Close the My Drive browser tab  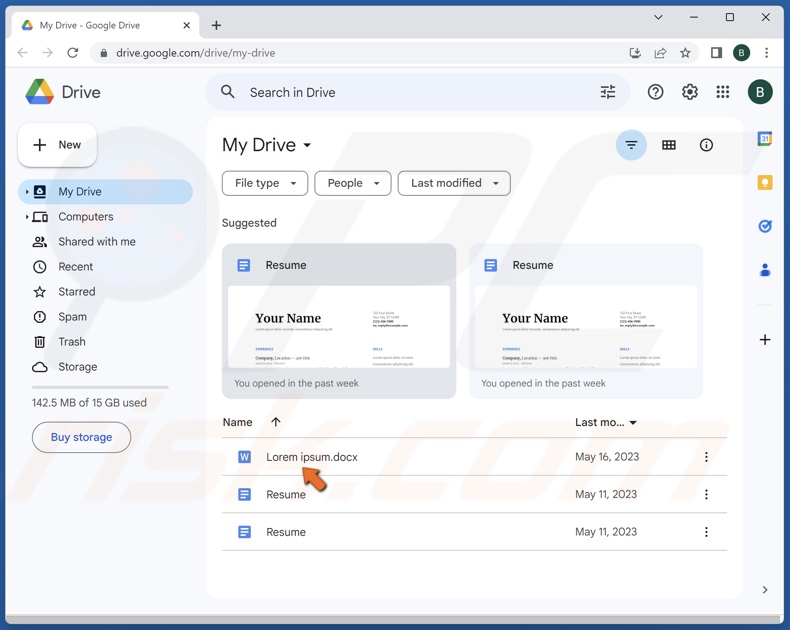(x=186, y=25)
